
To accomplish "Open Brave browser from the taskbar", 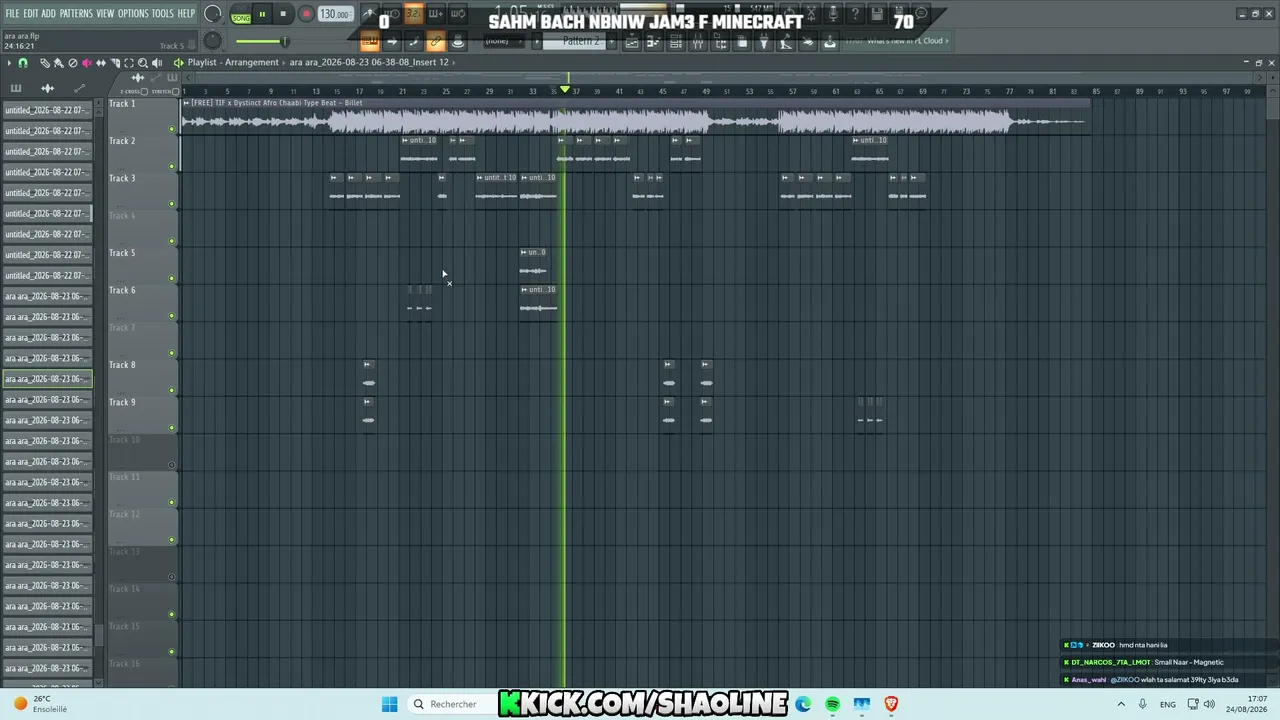I will [891, 704].
